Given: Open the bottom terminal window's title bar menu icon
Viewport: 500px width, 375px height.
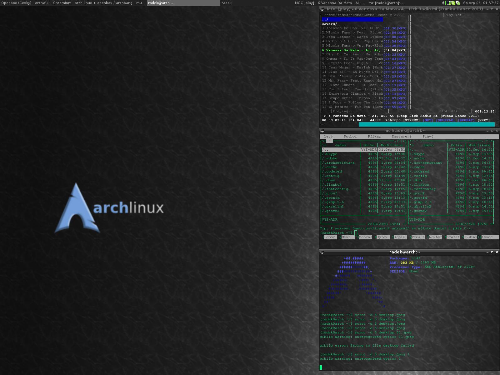Looking at the screenshot, I should [322, 252].
